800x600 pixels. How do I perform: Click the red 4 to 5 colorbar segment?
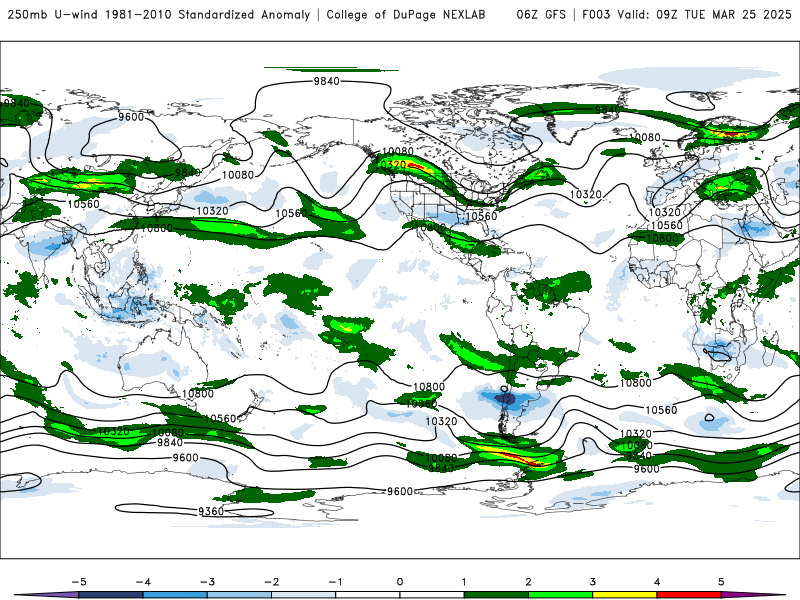coord(689,595)
